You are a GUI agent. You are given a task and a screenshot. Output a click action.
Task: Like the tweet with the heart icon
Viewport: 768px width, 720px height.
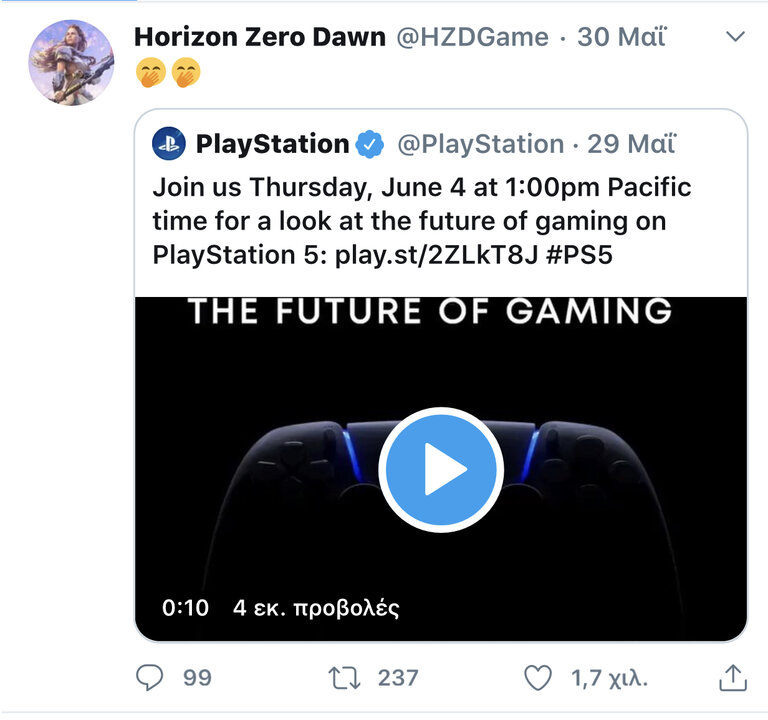538,678
